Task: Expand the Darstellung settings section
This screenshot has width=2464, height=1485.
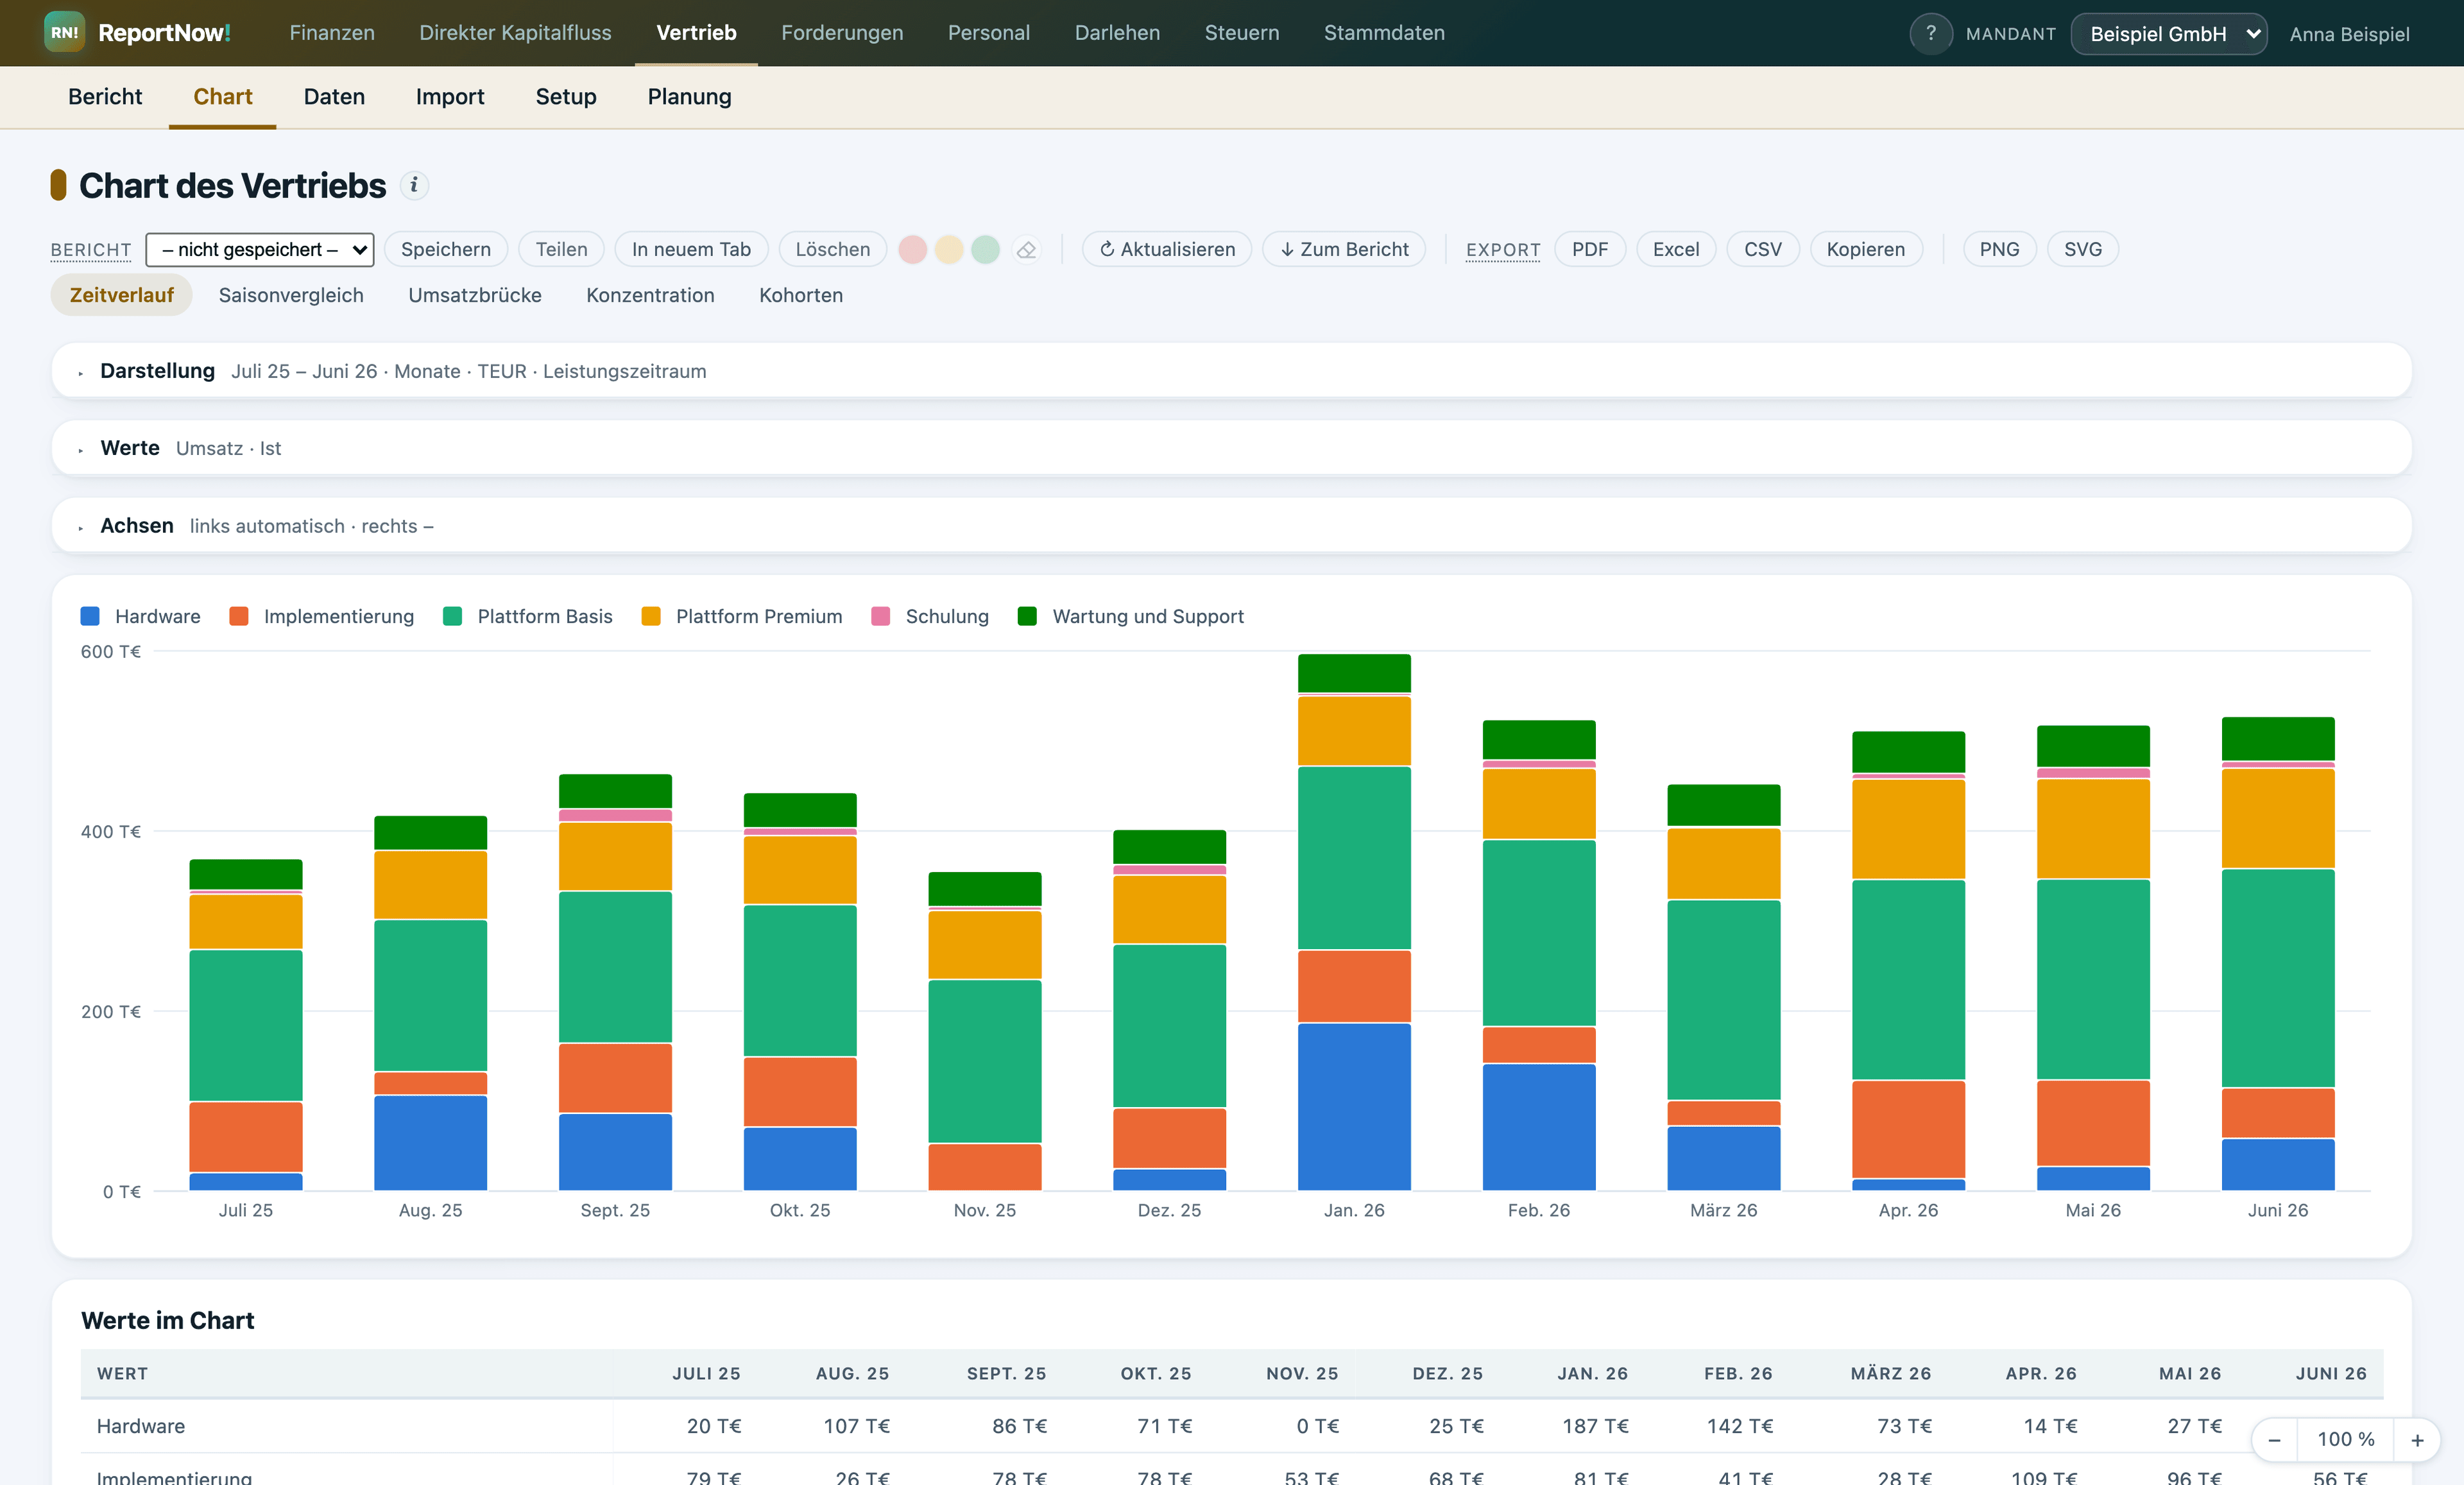Action: tap(1232, 371)
